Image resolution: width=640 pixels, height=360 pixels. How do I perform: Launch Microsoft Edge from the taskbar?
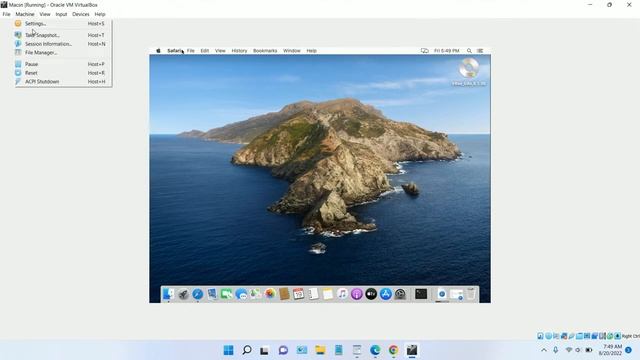pyautogui.click(x=375, y=350)
